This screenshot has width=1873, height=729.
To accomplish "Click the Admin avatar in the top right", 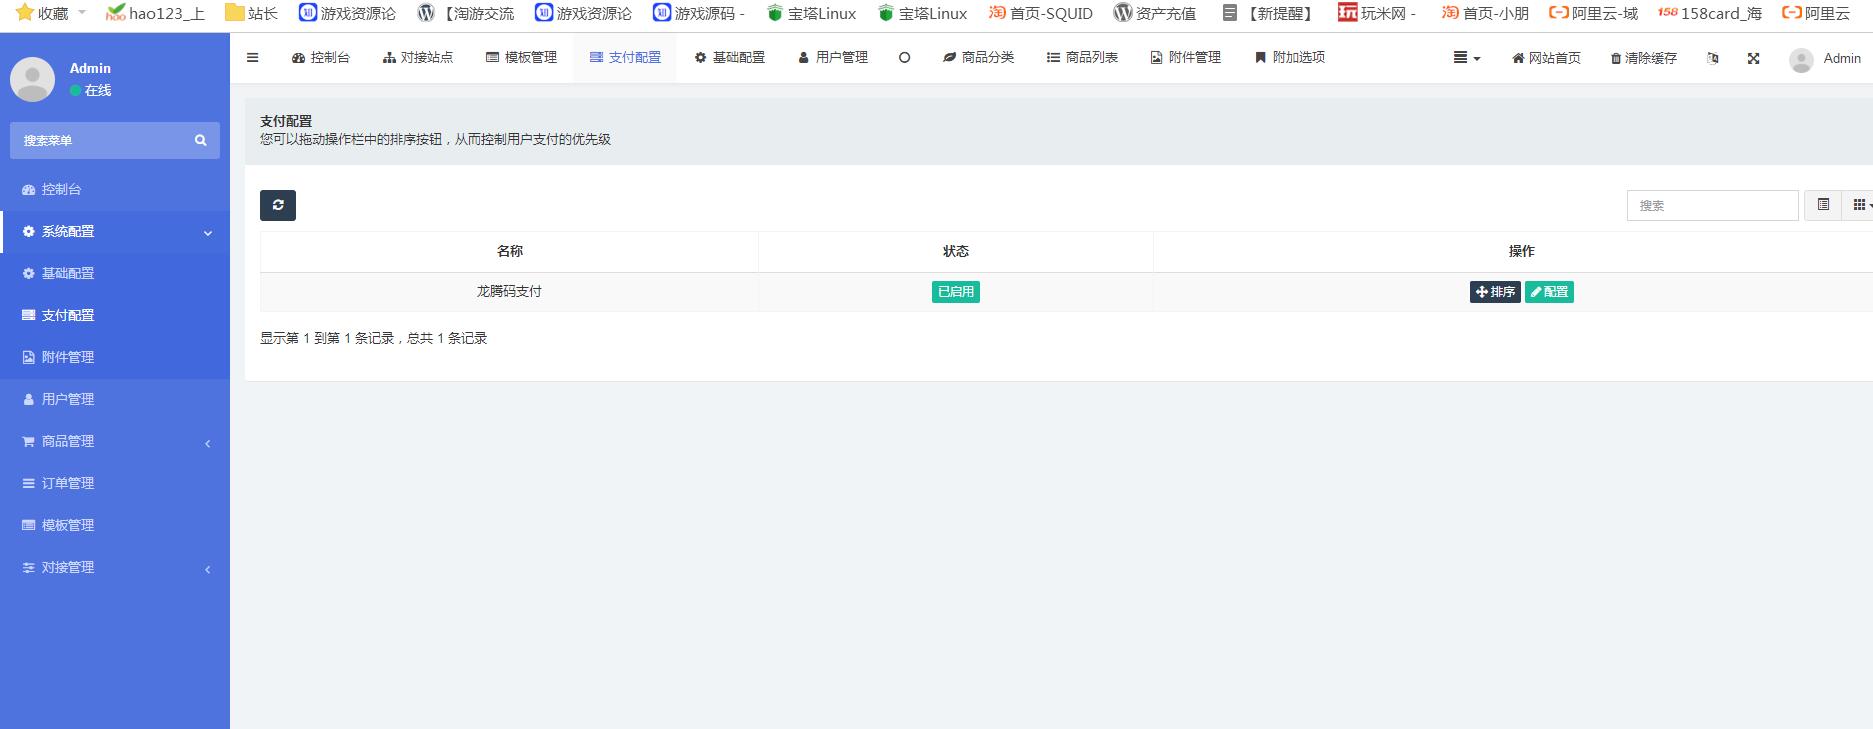I will [1801, 60].
